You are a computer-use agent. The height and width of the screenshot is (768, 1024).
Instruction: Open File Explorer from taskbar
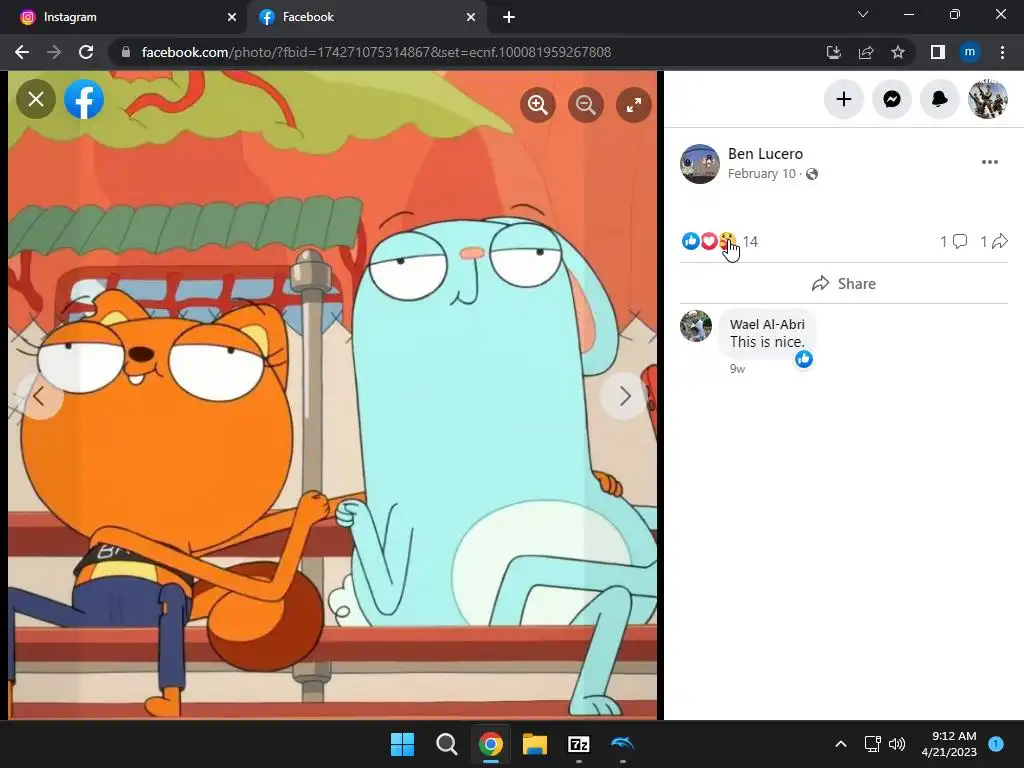point(535,744)
